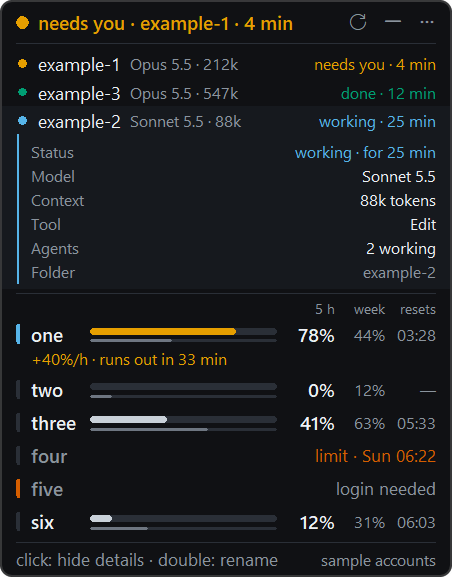Click the Status value 'working · for 25 min'
The height and width of the screenshot is (577, 452).
[365, 153]
